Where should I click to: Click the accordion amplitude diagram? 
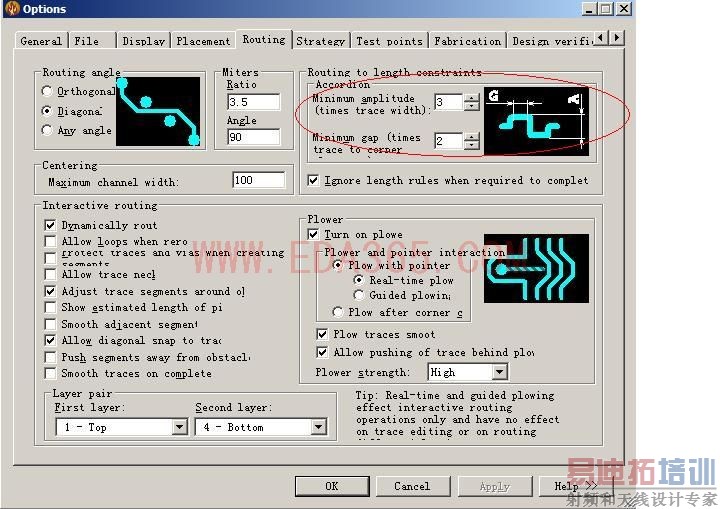(x=536, y=121)
